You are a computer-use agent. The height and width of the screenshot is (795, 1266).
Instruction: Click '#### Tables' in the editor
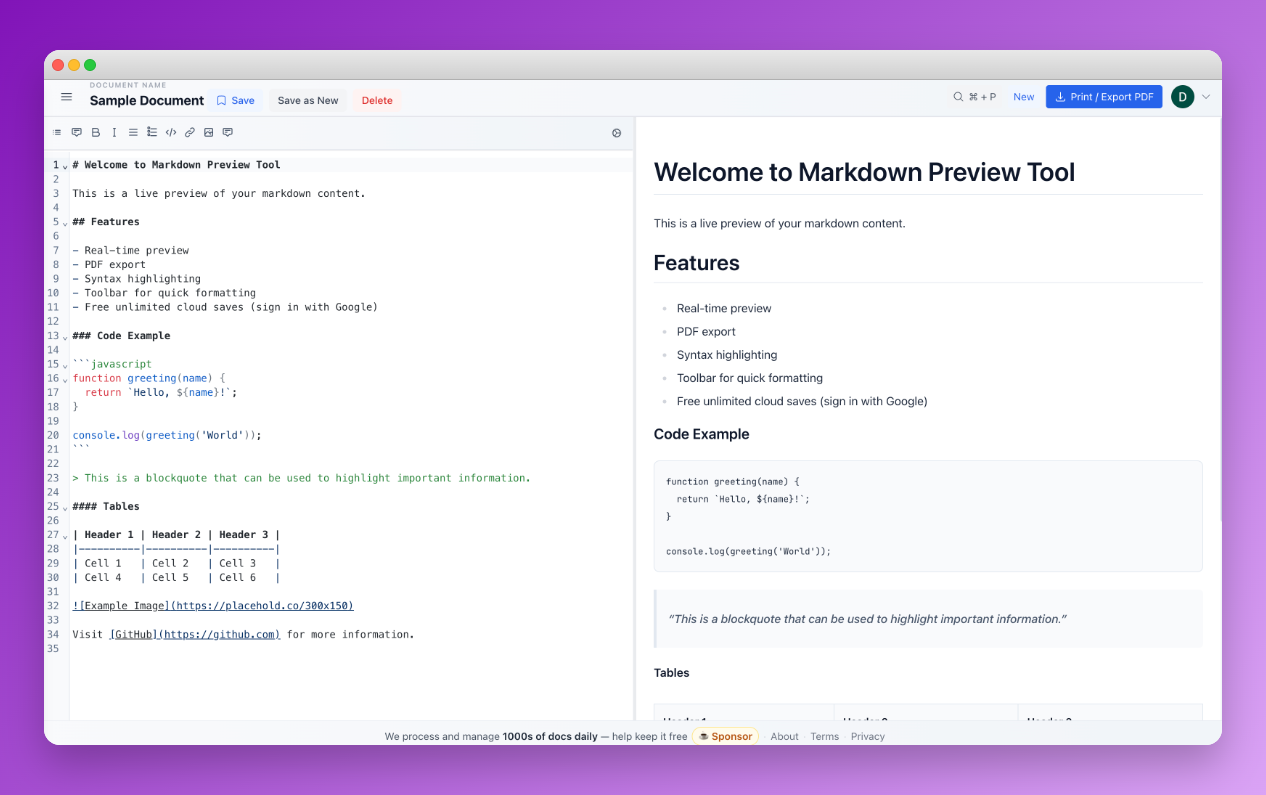point(106,506)
